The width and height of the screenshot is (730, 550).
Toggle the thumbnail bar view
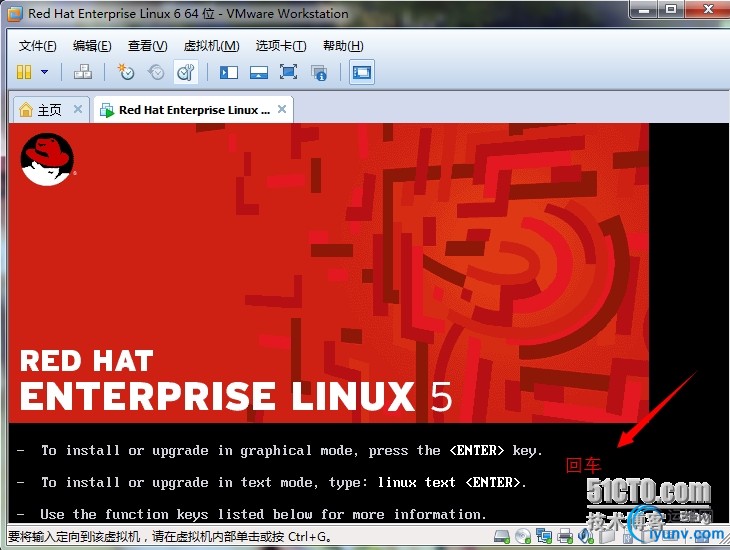click(259, 72)
